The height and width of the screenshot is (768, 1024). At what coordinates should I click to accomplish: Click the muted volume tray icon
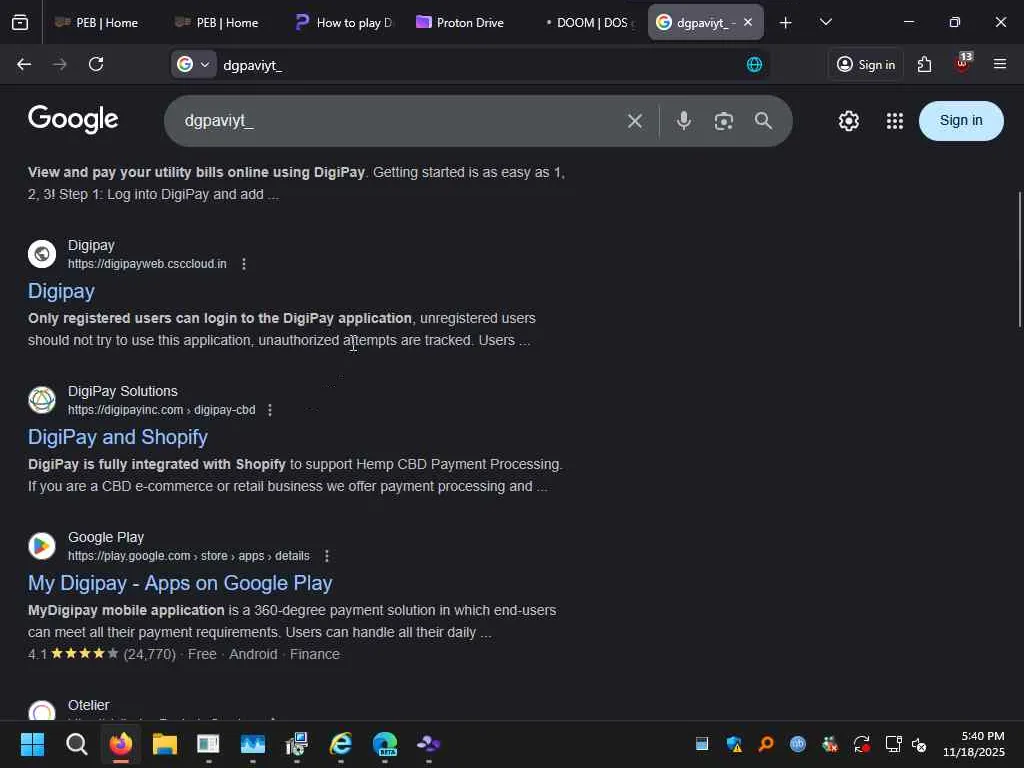919,744
